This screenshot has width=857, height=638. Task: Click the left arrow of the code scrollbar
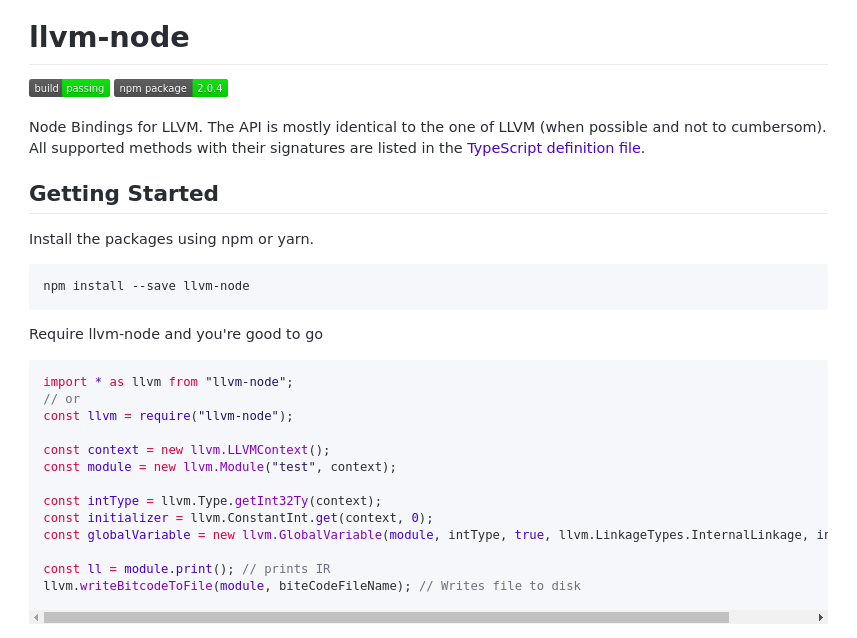(36, 618)
